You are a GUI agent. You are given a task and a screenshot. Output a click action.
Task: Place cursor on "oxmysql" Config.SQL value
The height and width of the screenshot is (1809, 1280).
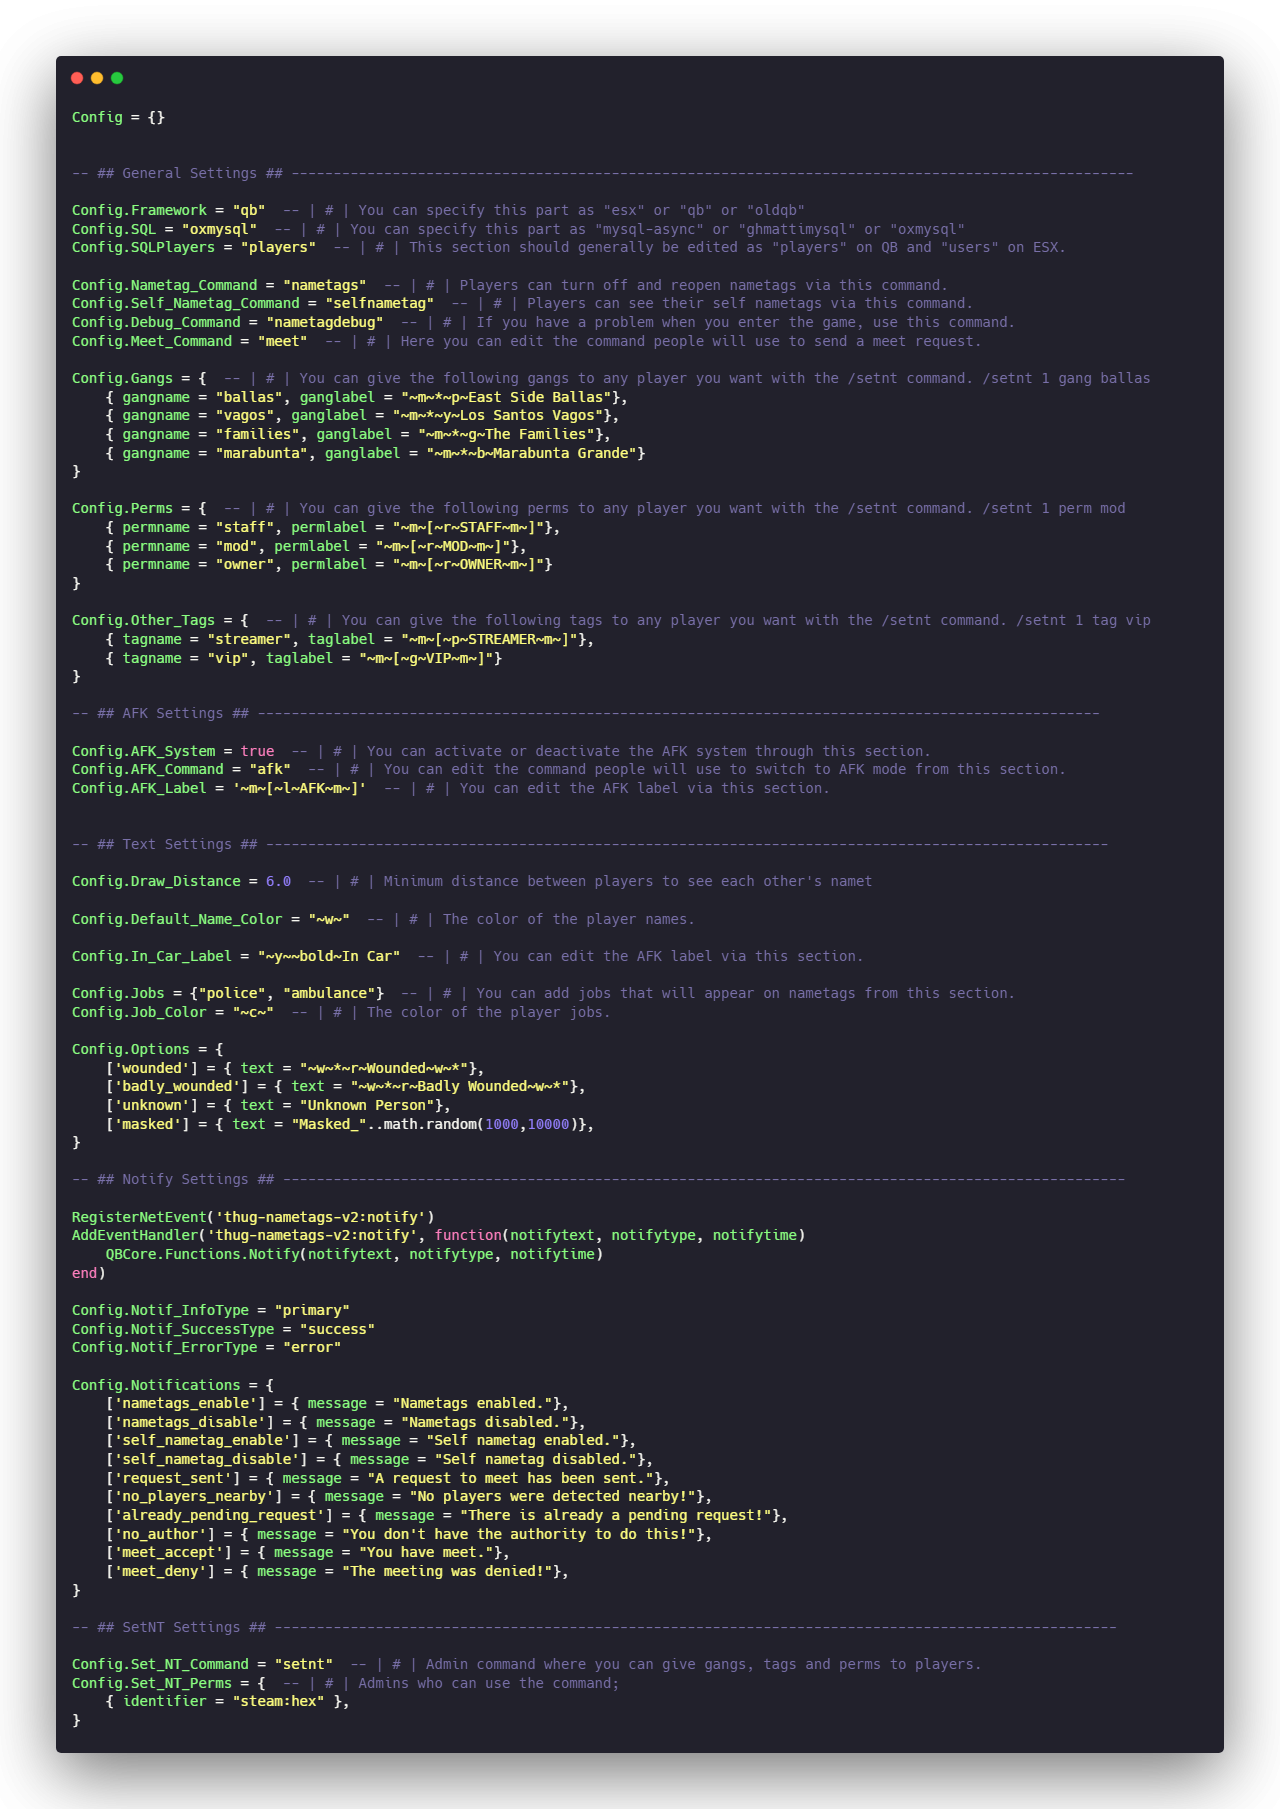(219, 229)
